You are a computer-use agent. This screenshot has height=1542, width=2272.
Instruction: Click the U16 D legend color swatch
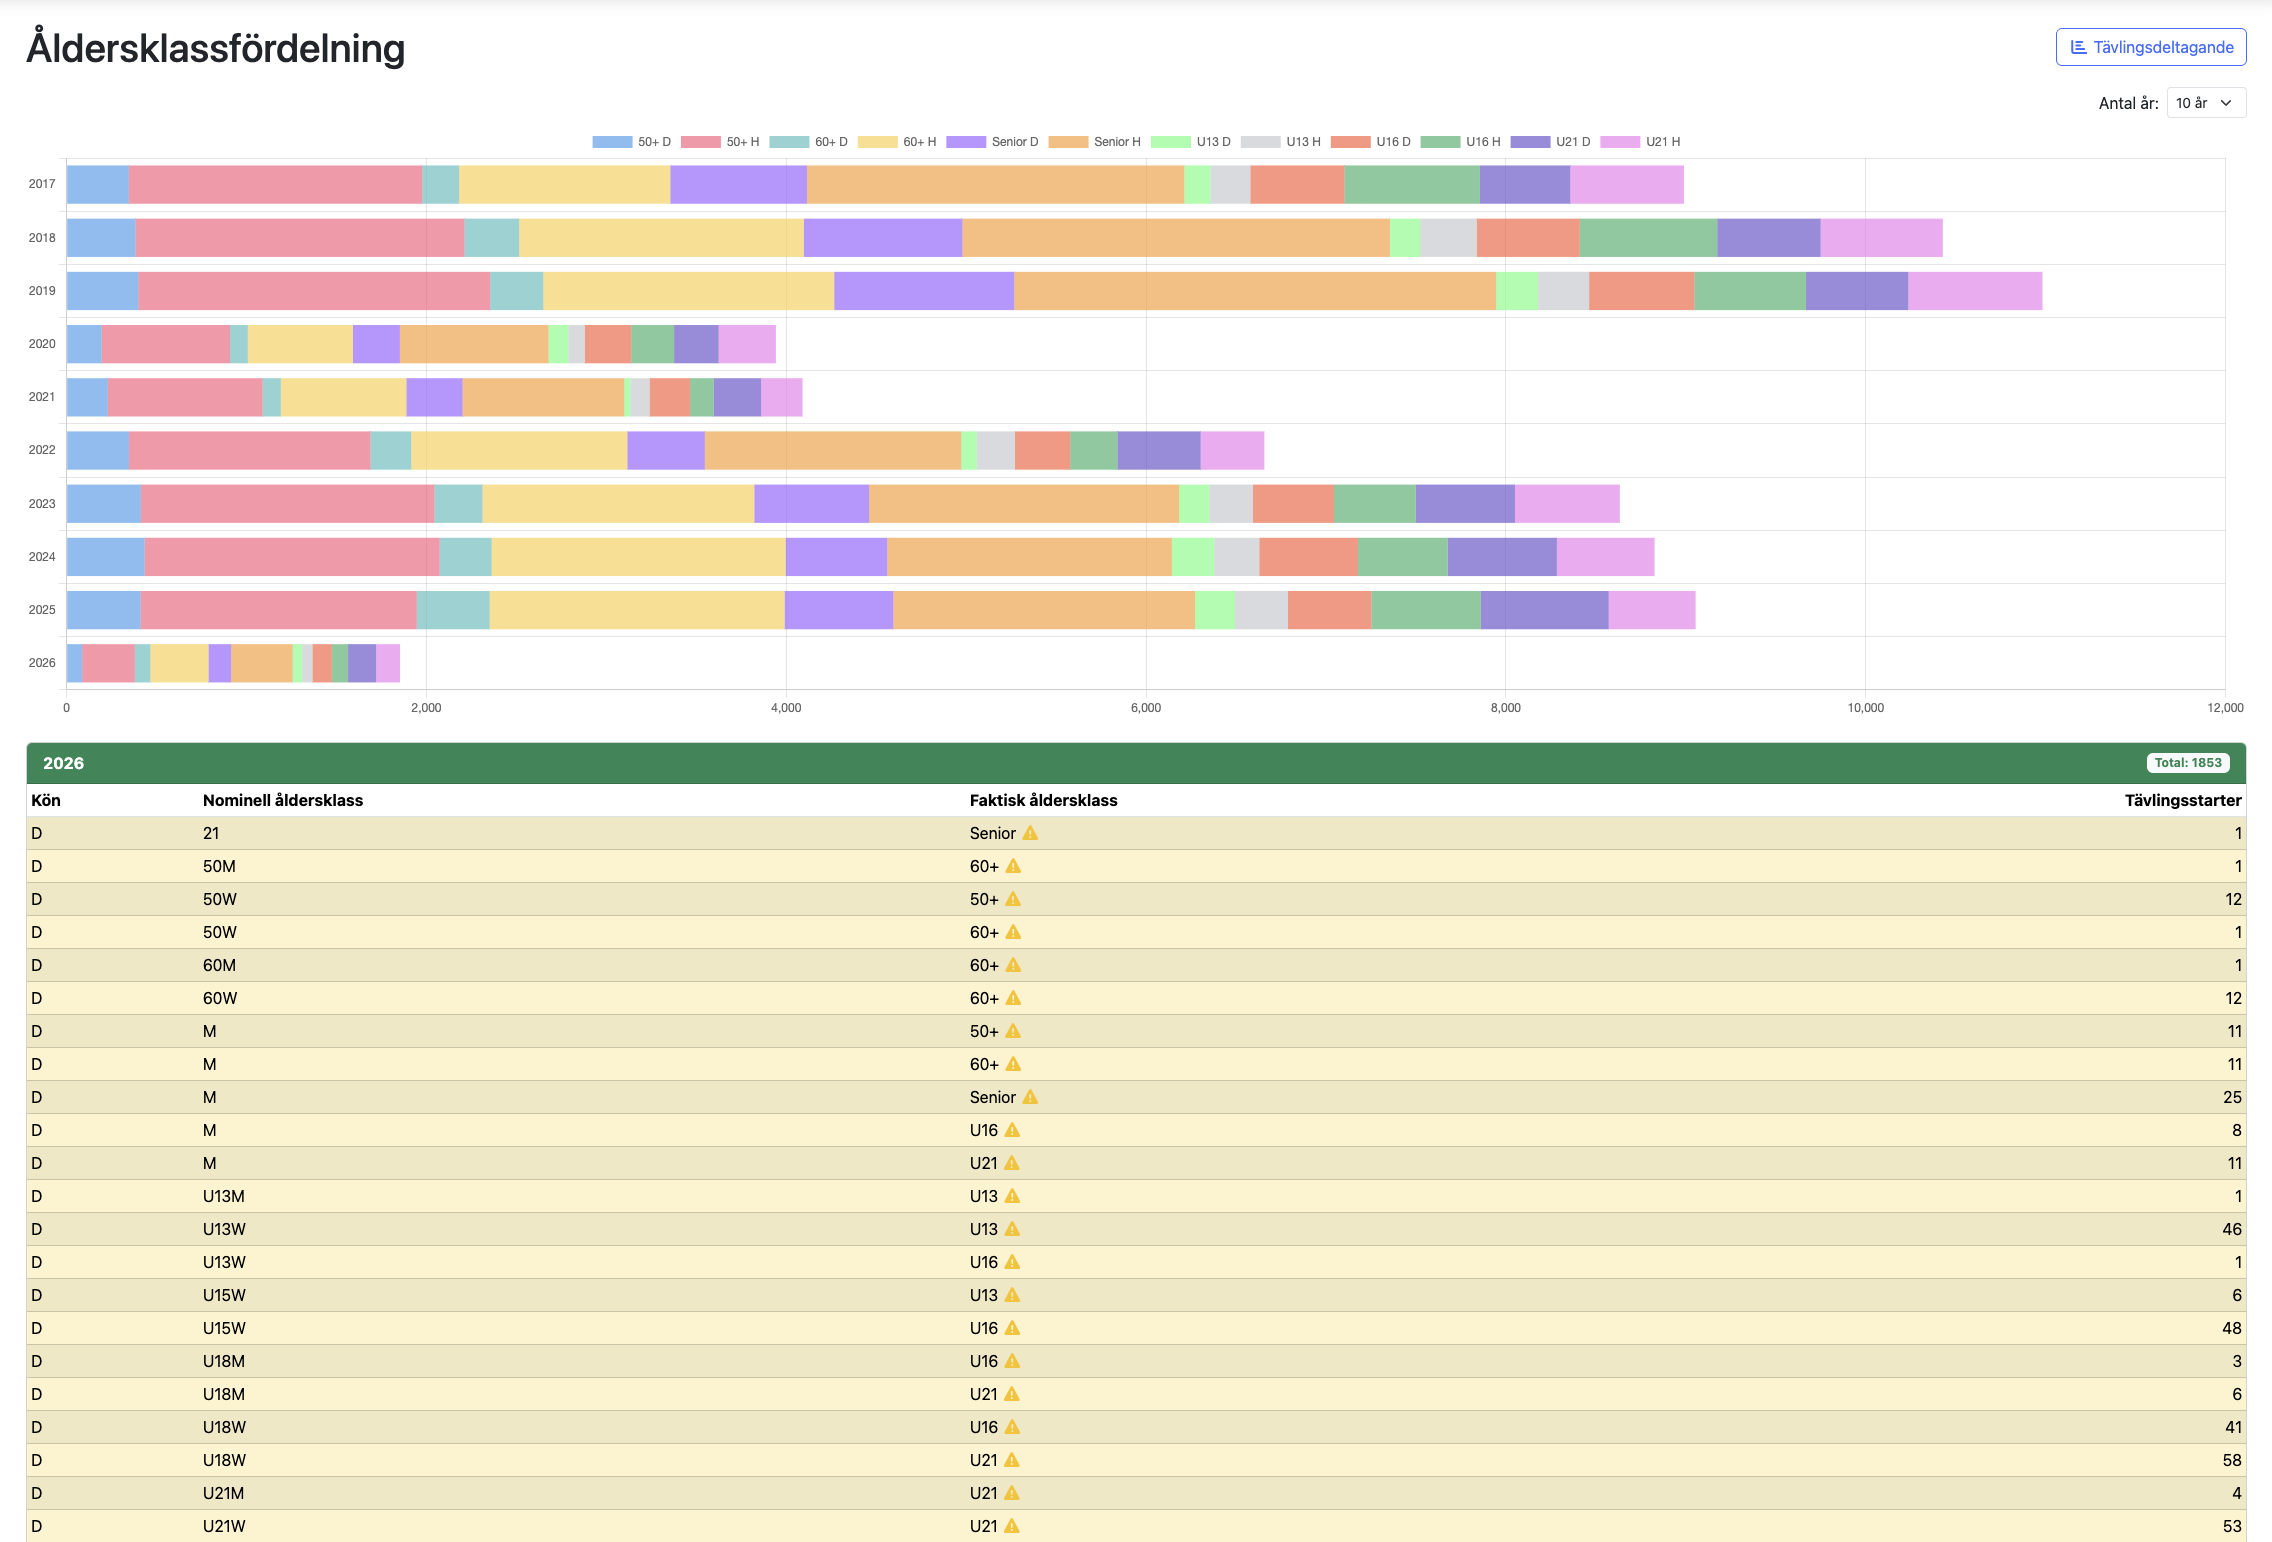pyautogui.click(x=1350, y=142)
